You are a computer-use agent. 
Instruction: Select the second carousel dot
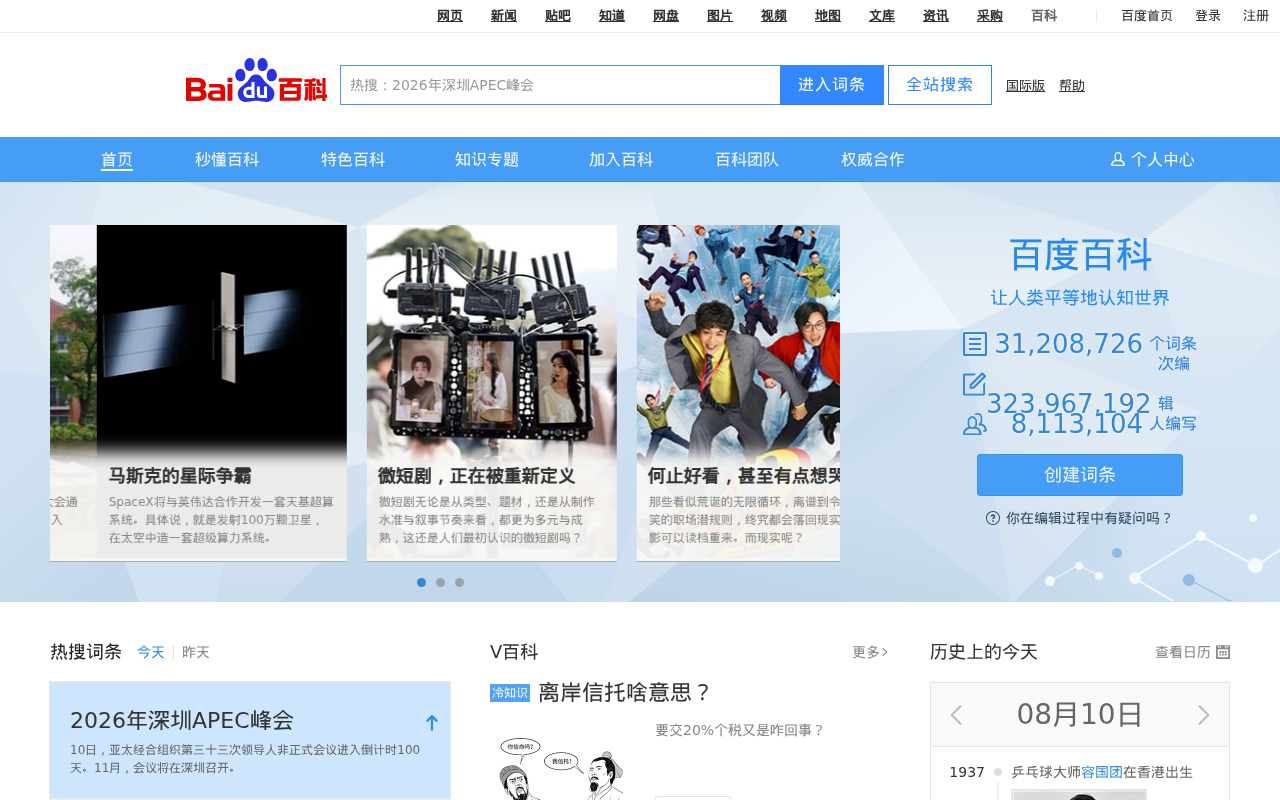click(x=441, y=582)
